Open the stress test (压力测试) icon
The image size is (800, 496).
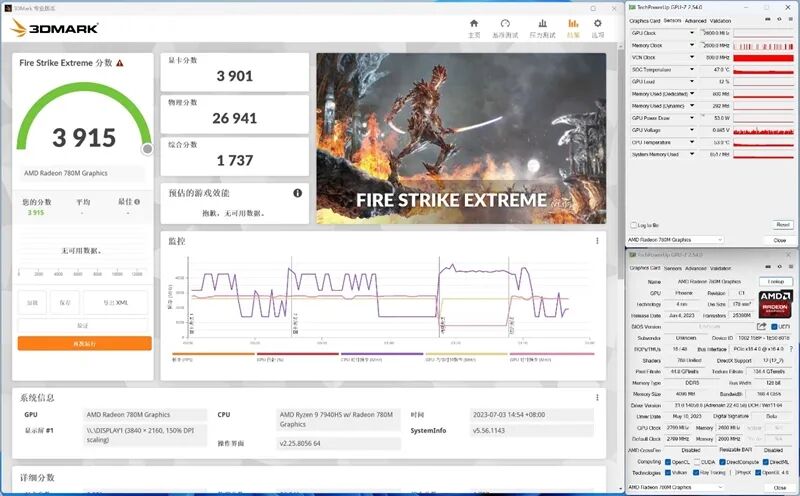click(542, 23)
